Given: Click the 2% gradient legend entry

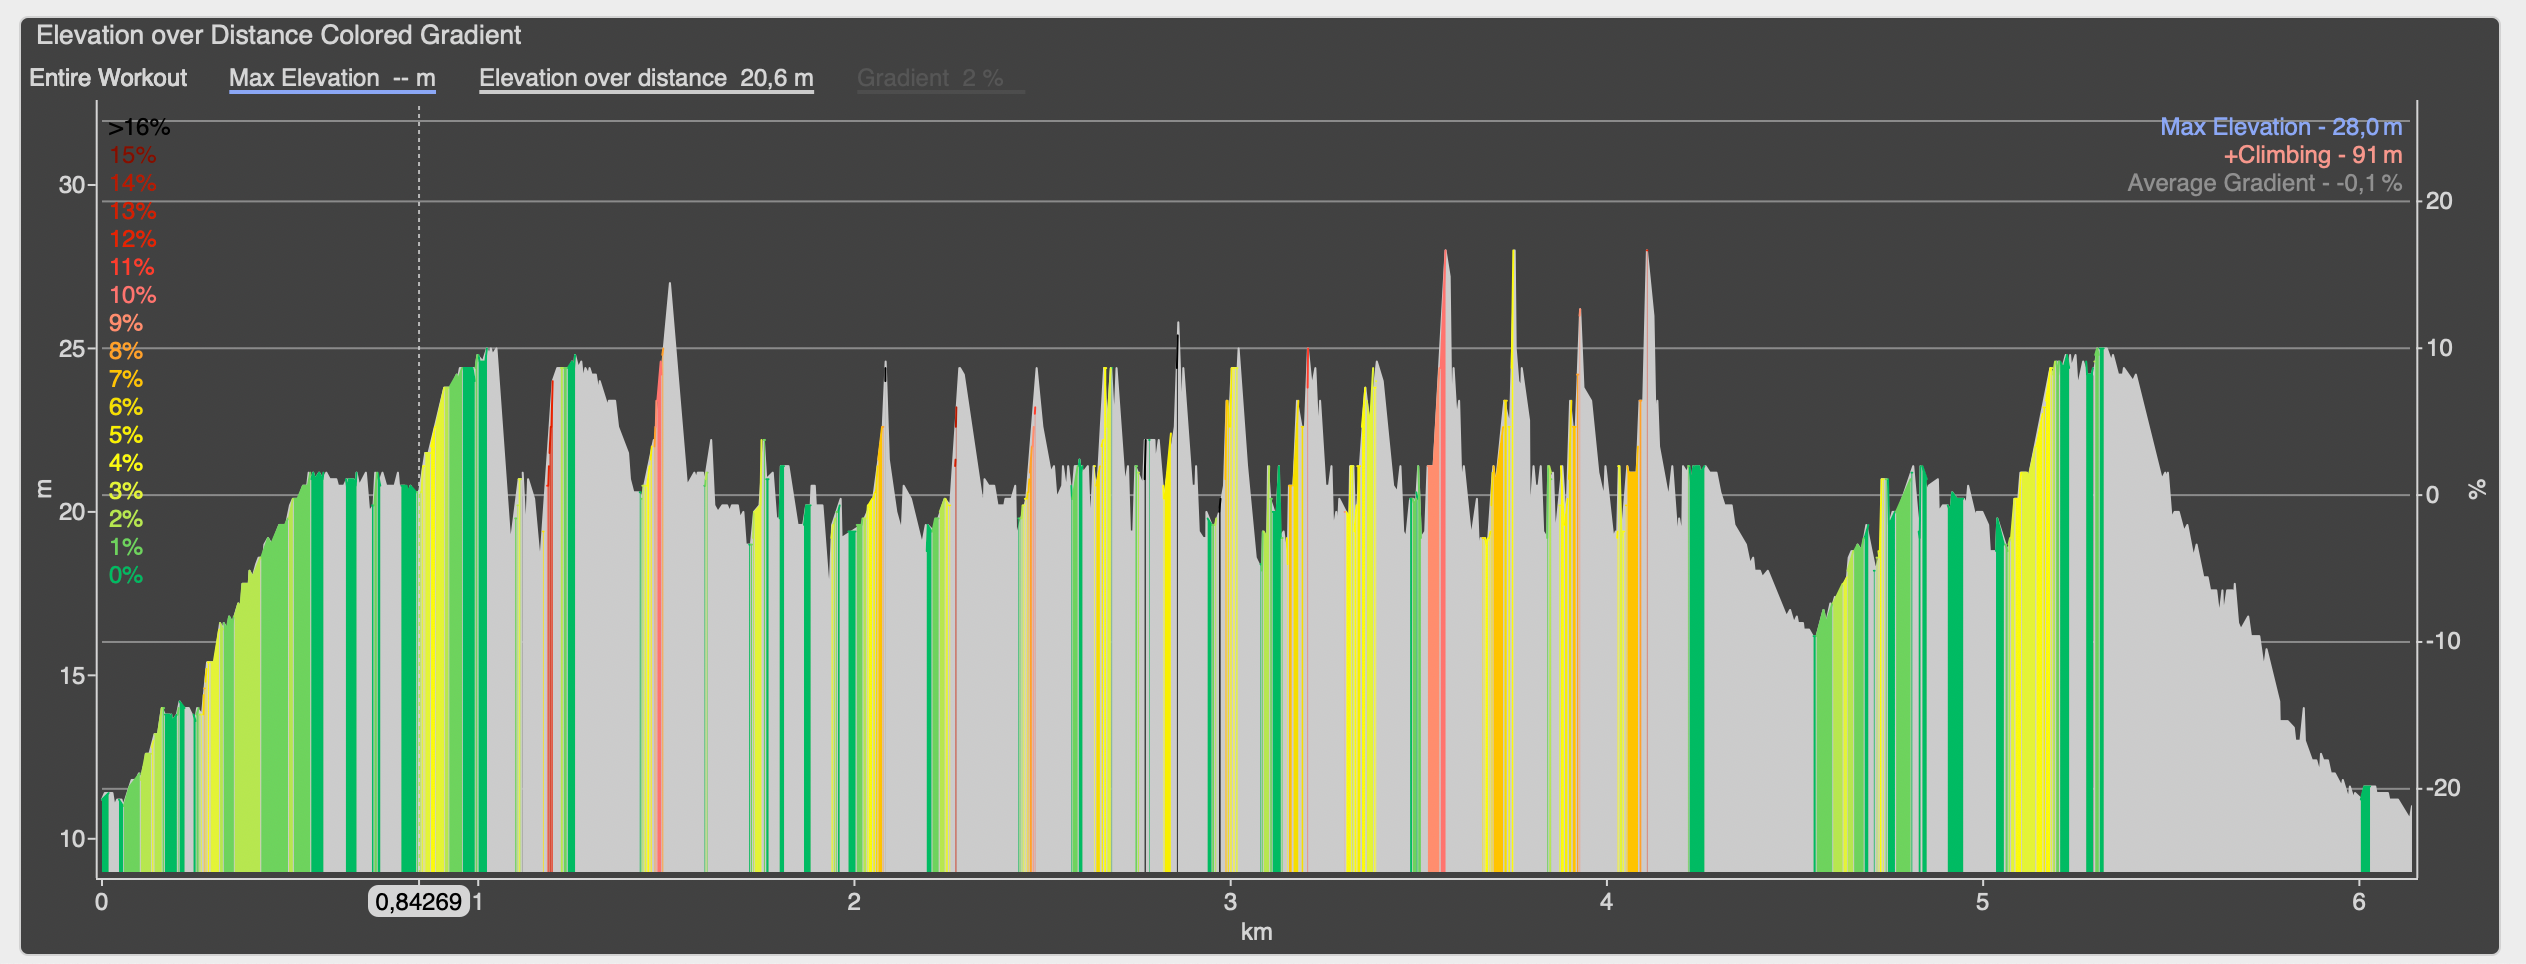Looking at the screenshot, I should click(x=126, y=519).
